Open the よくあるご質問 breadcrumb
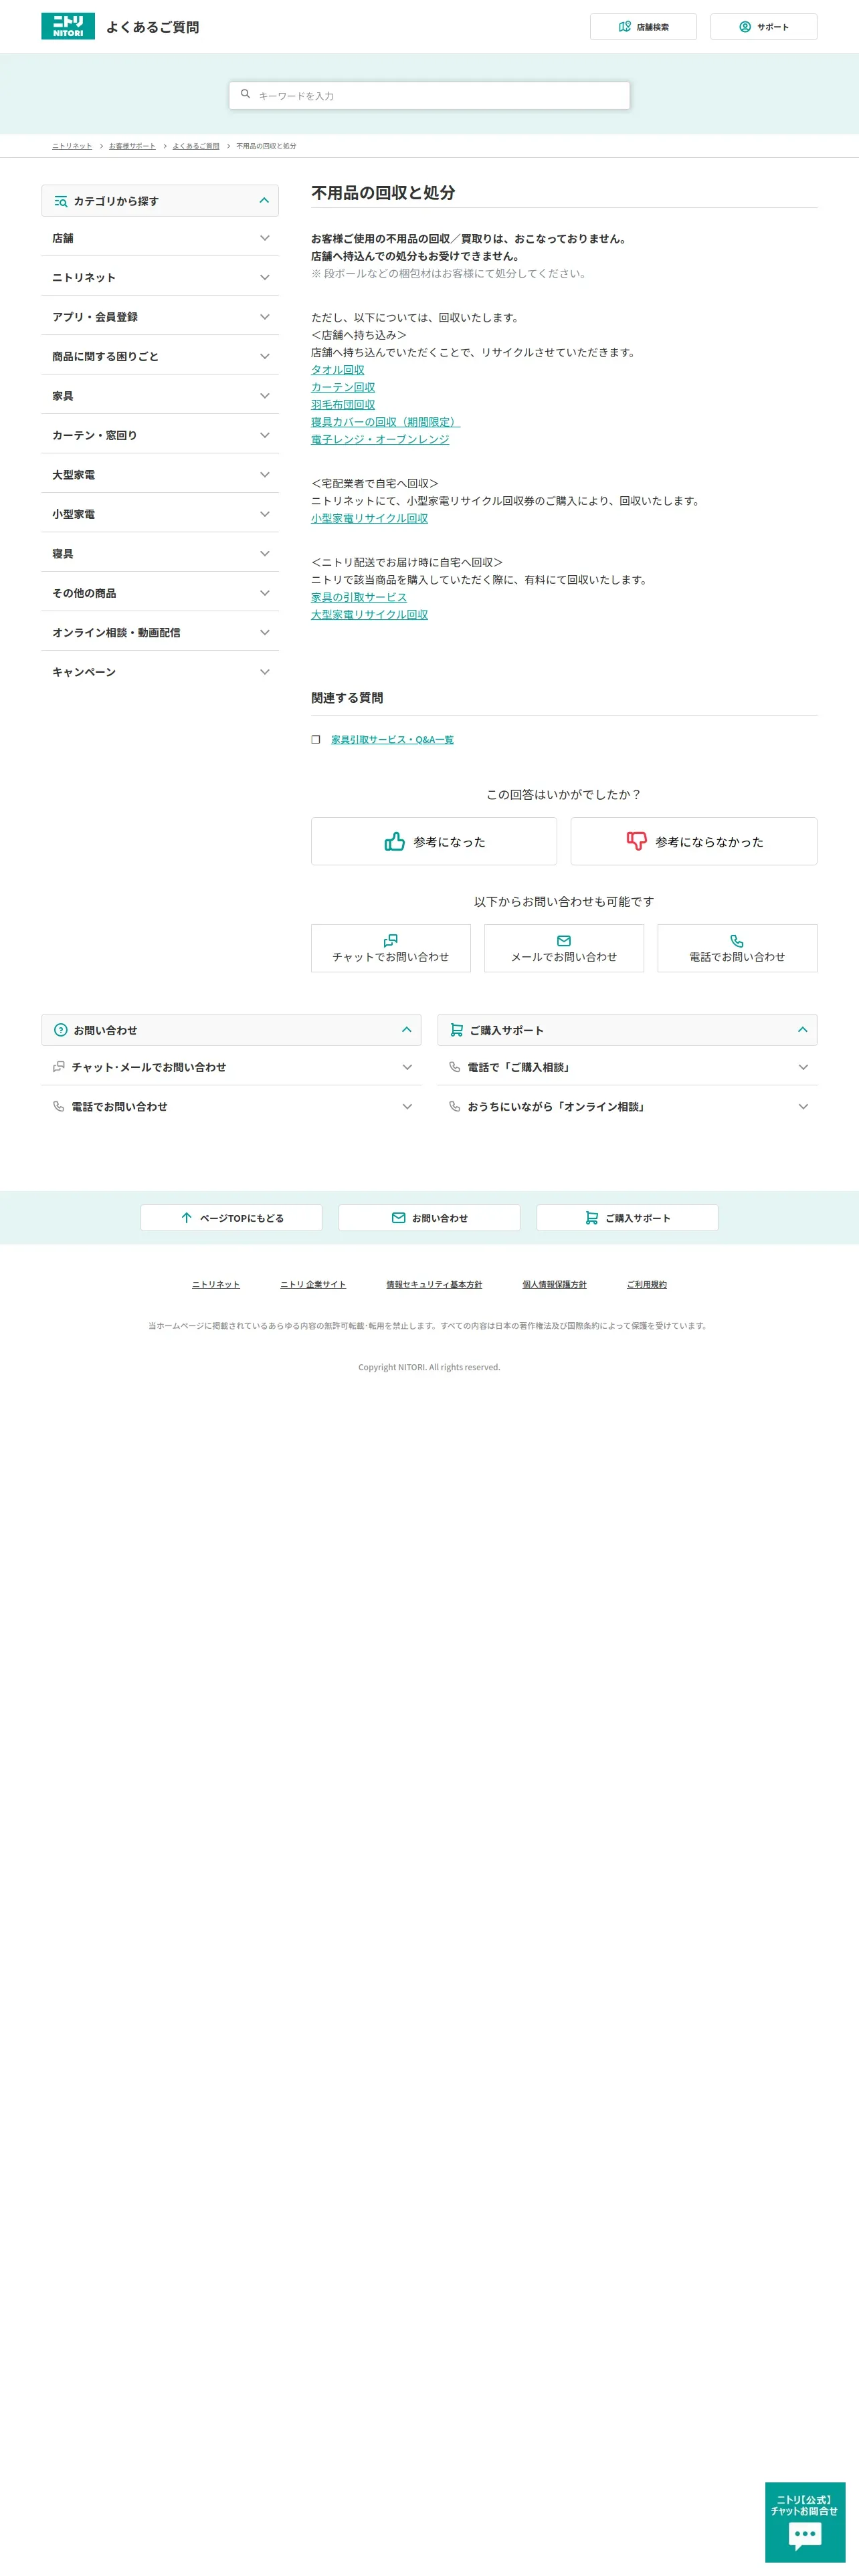859x2576 pixels. 196,146
